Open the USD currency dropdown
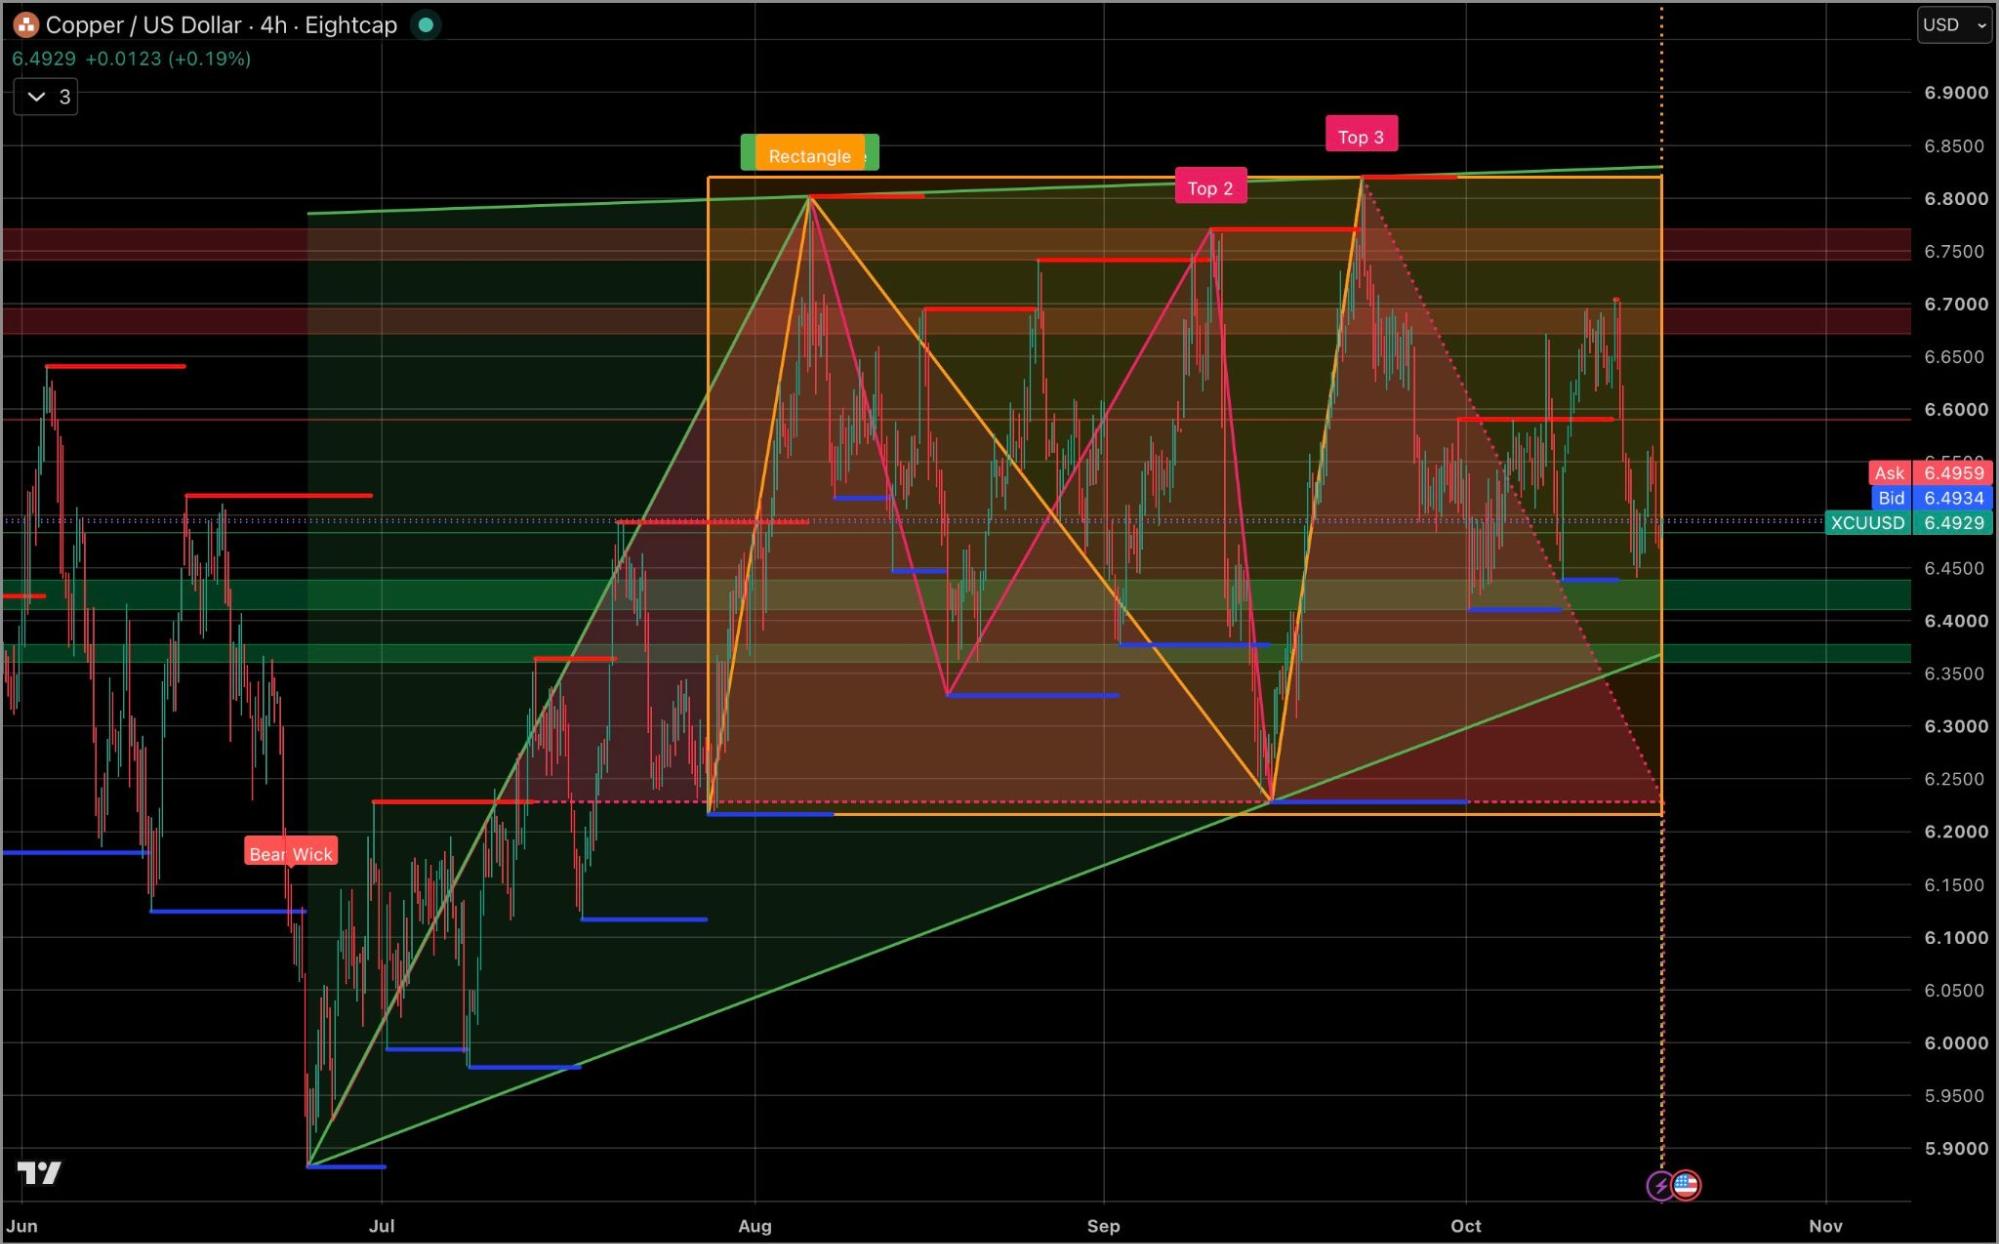Screen dimensions: 1999x1244 coord(1955,25)
